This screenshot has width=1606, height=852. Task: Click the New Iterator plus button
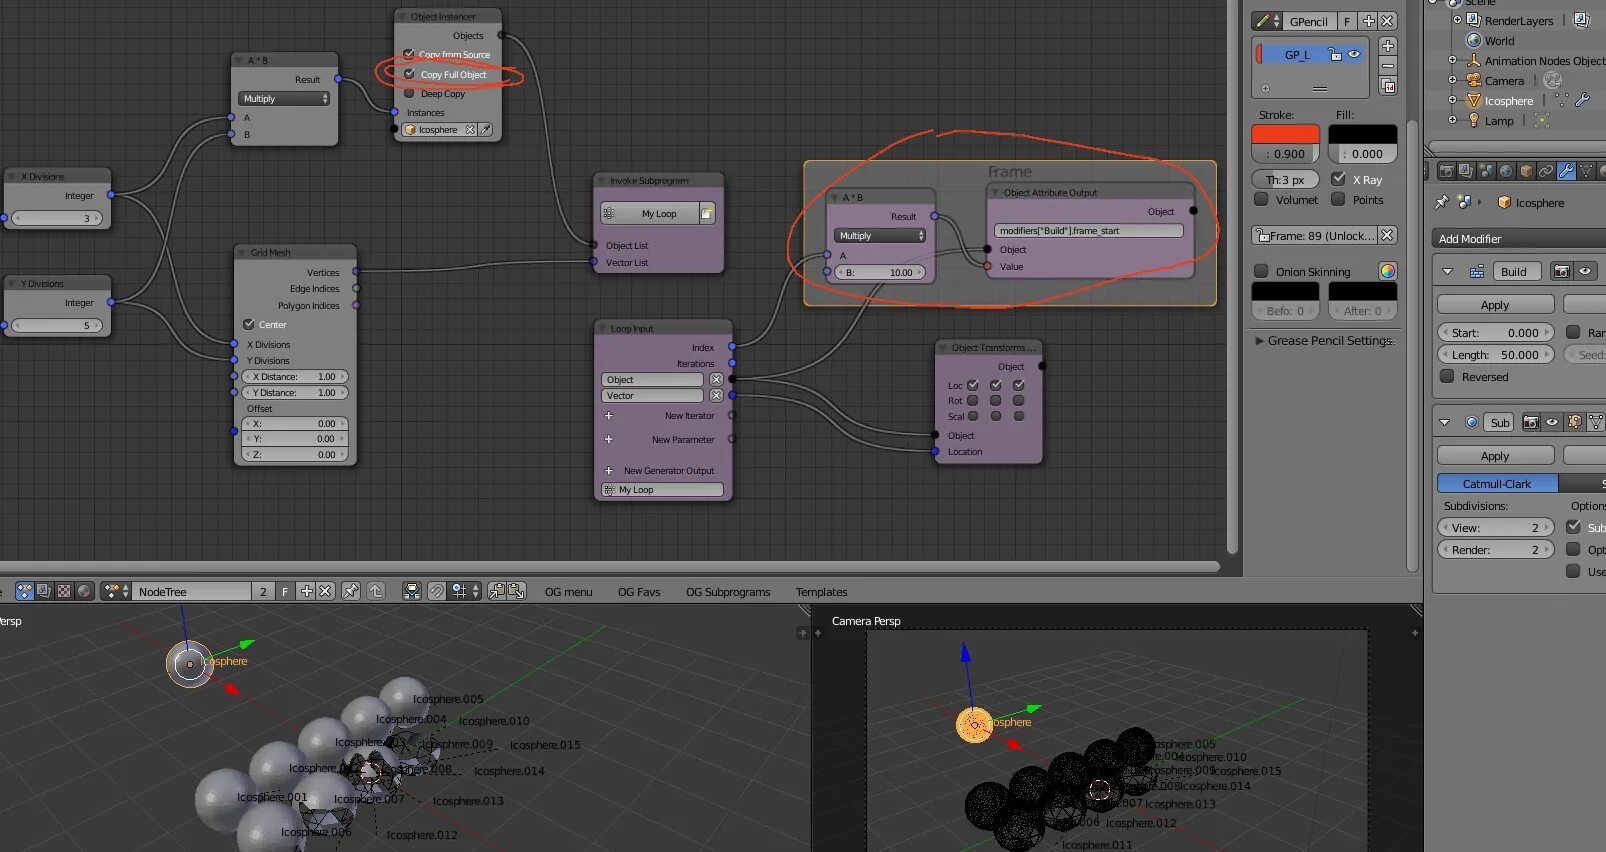point(608,415)
